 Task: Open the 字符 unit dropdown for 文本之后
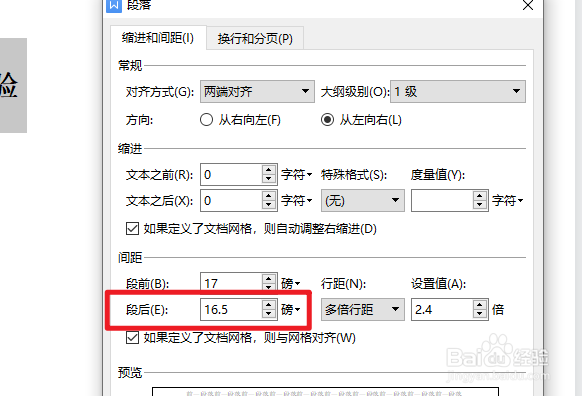pyautogui.click(x=296, y=200)
